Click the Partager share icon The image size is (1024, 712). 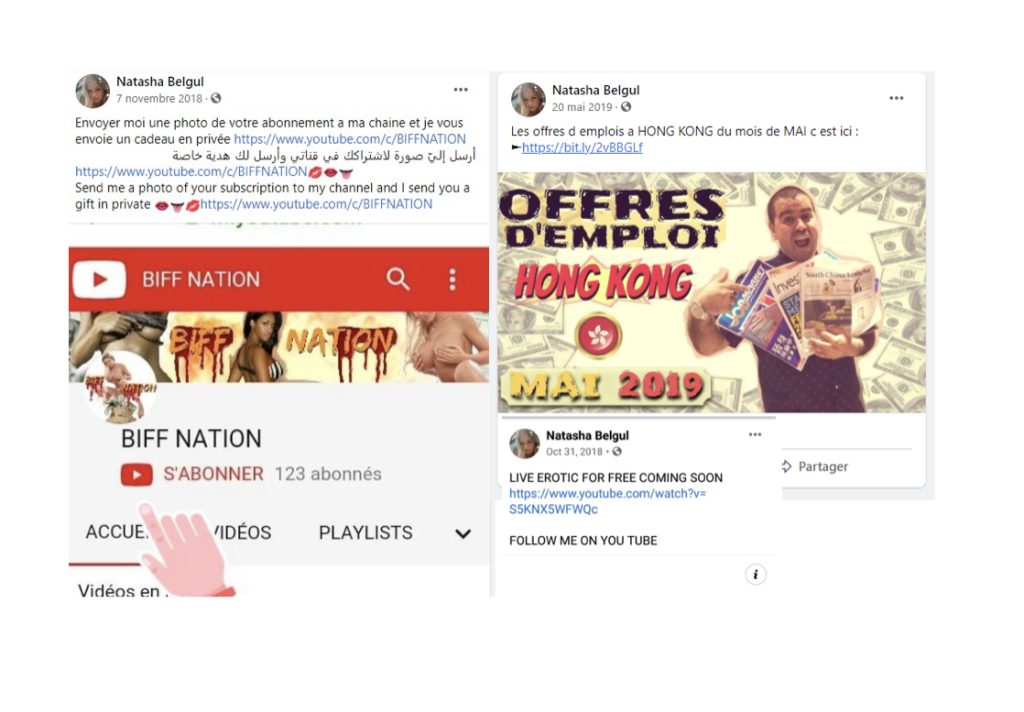pos(786,466)
